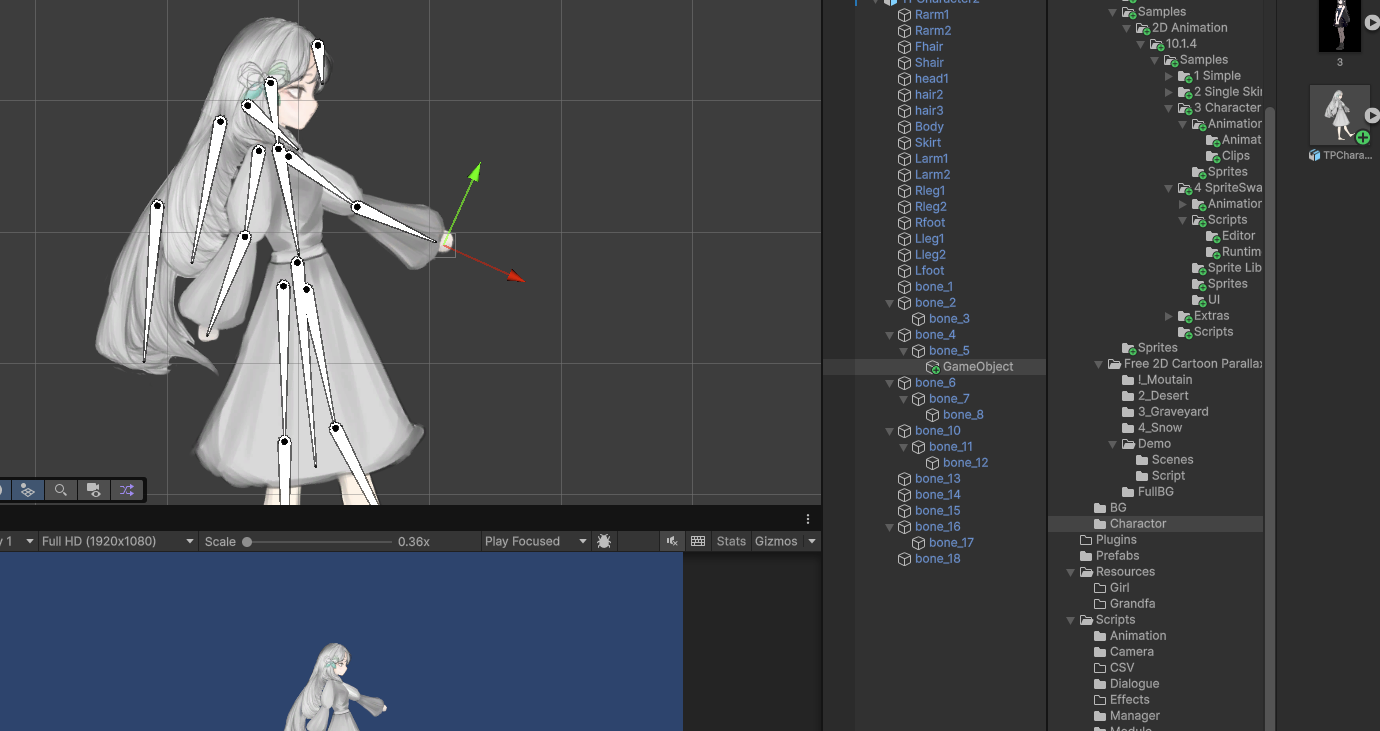Open the Full HD (1920x1080) resolution dropdown
Screen dimensions: 1380x731
pyautogui.click(x=117, y=541)
